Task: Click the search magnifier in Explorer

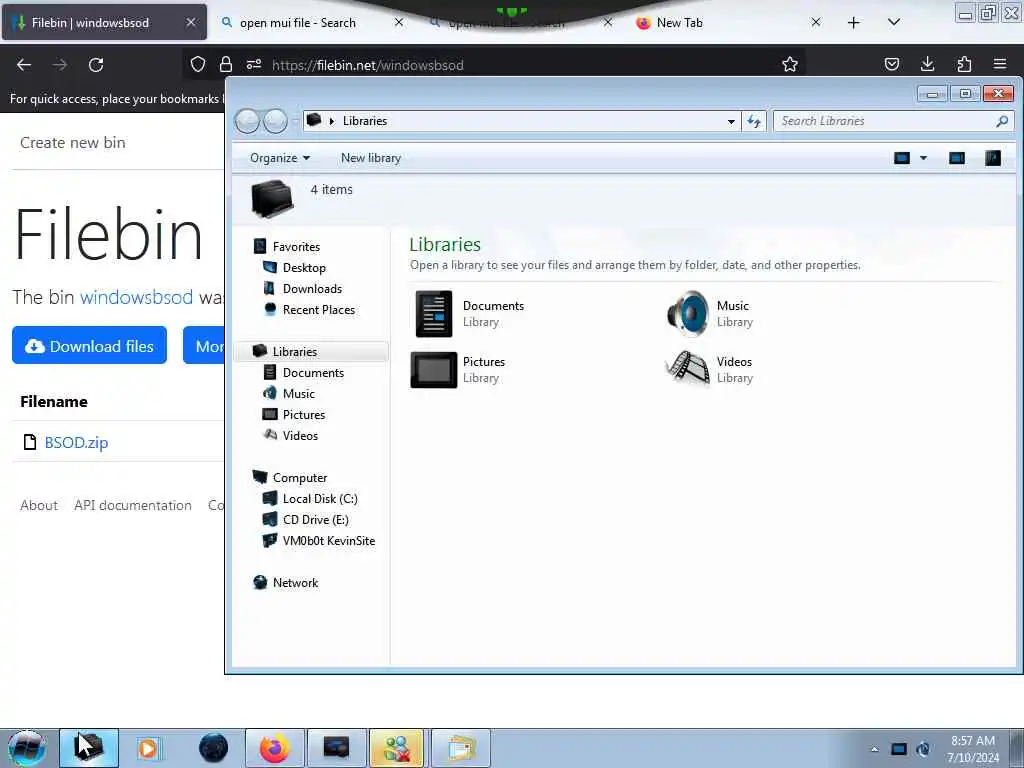Action: pos(1002,121)
